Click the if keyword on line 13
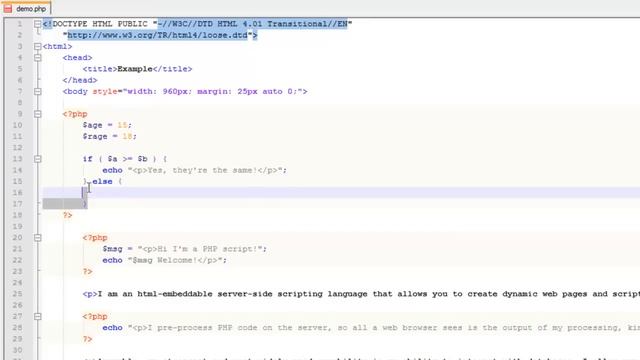 pos(87,159)
